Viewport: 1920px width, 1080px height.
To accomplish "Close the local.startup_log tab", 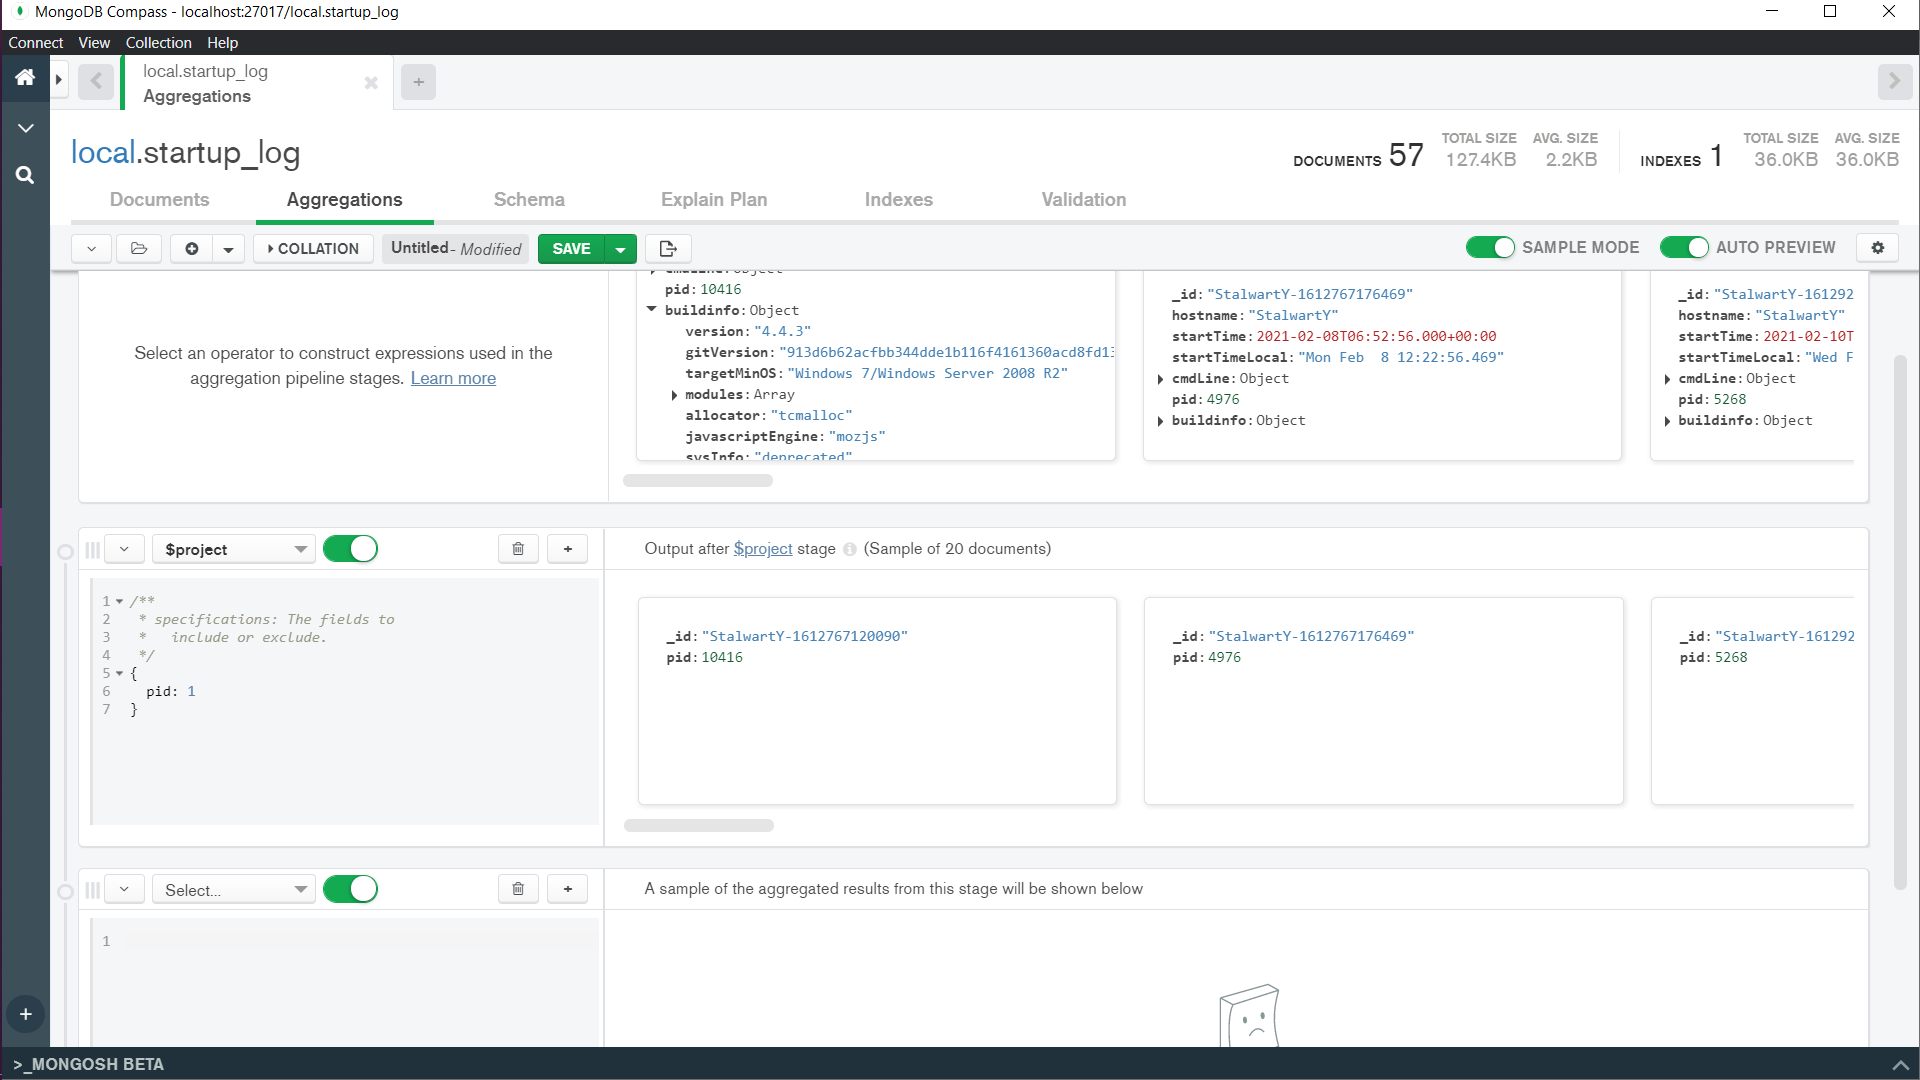I will click(371, 83).
